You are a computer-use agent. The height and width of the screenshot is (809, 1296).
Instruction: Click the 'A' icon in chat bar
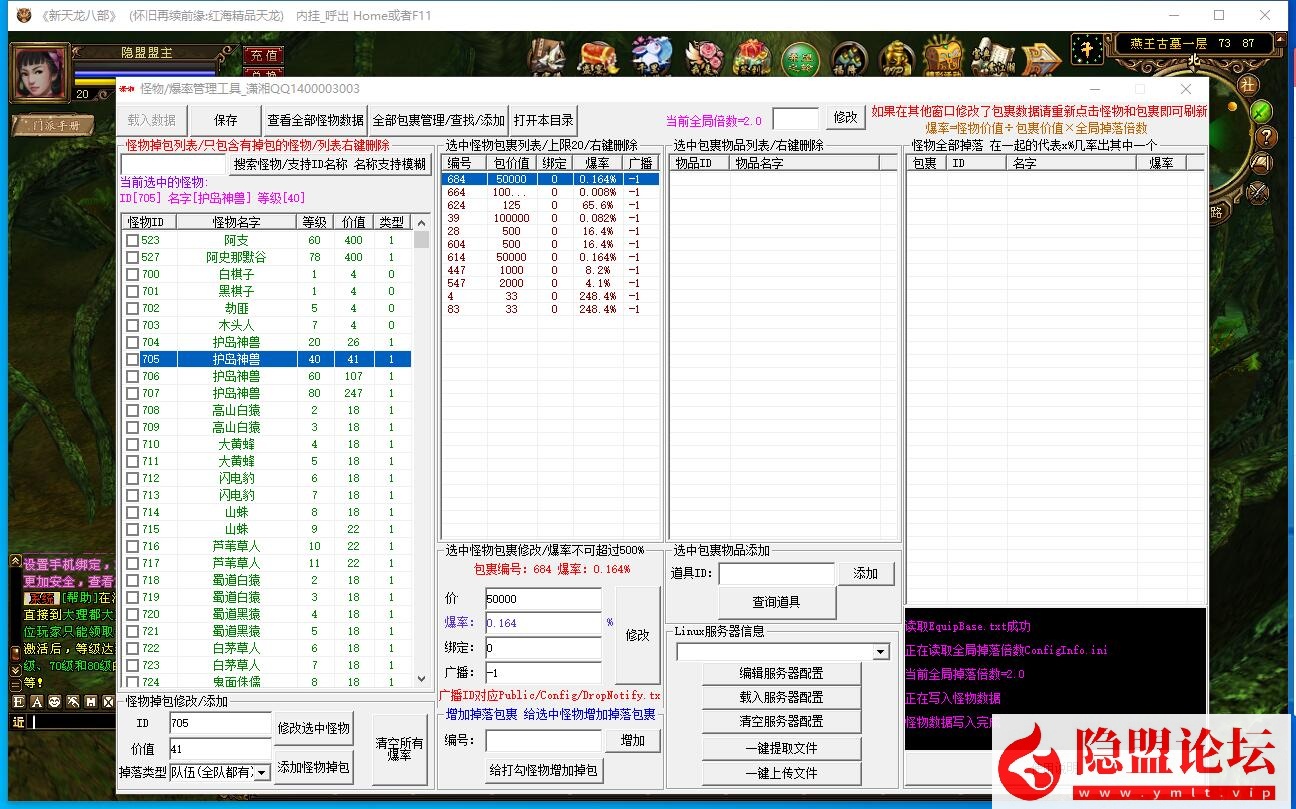[x=37, y=702]
